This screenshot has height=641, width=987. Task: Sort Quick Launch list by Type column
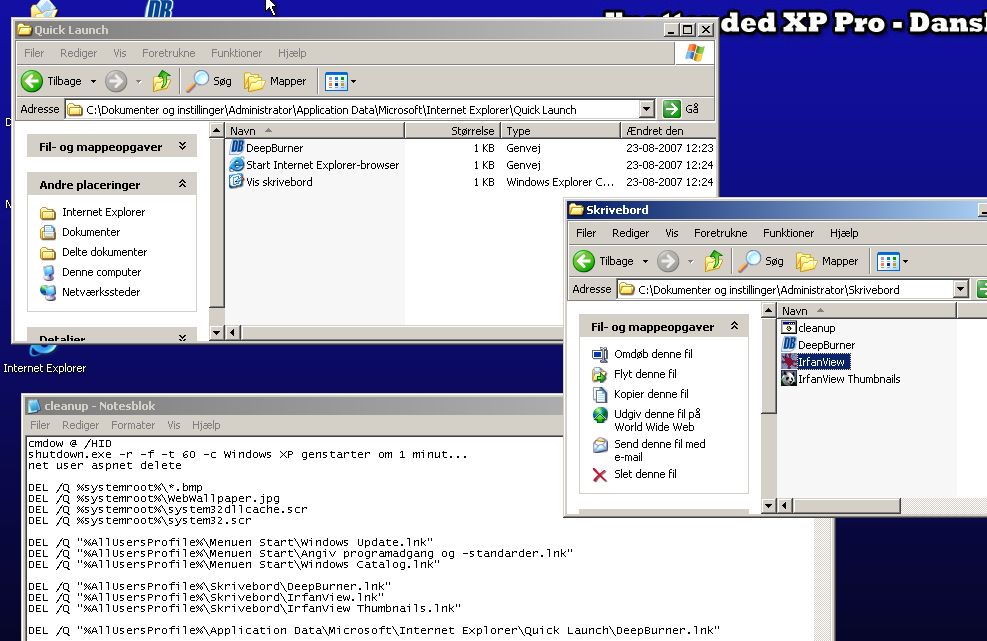click(x=560, y=130)
